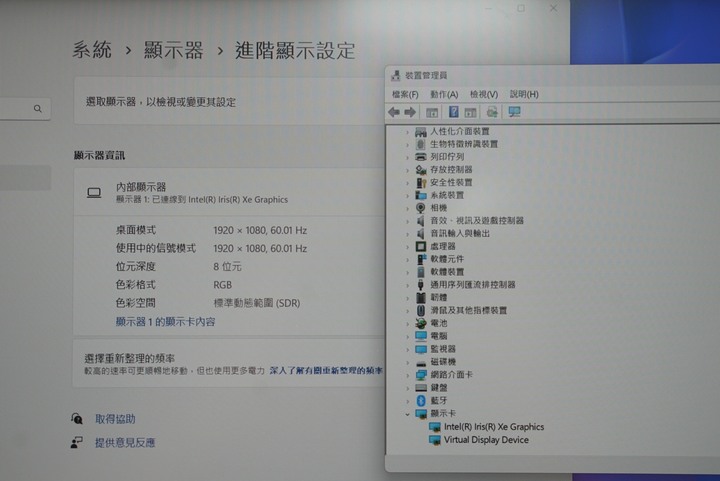The height and width of the screenshot is (481, 720).
Task: Expand the 列印佇列 category
Action: pos(407,157)
